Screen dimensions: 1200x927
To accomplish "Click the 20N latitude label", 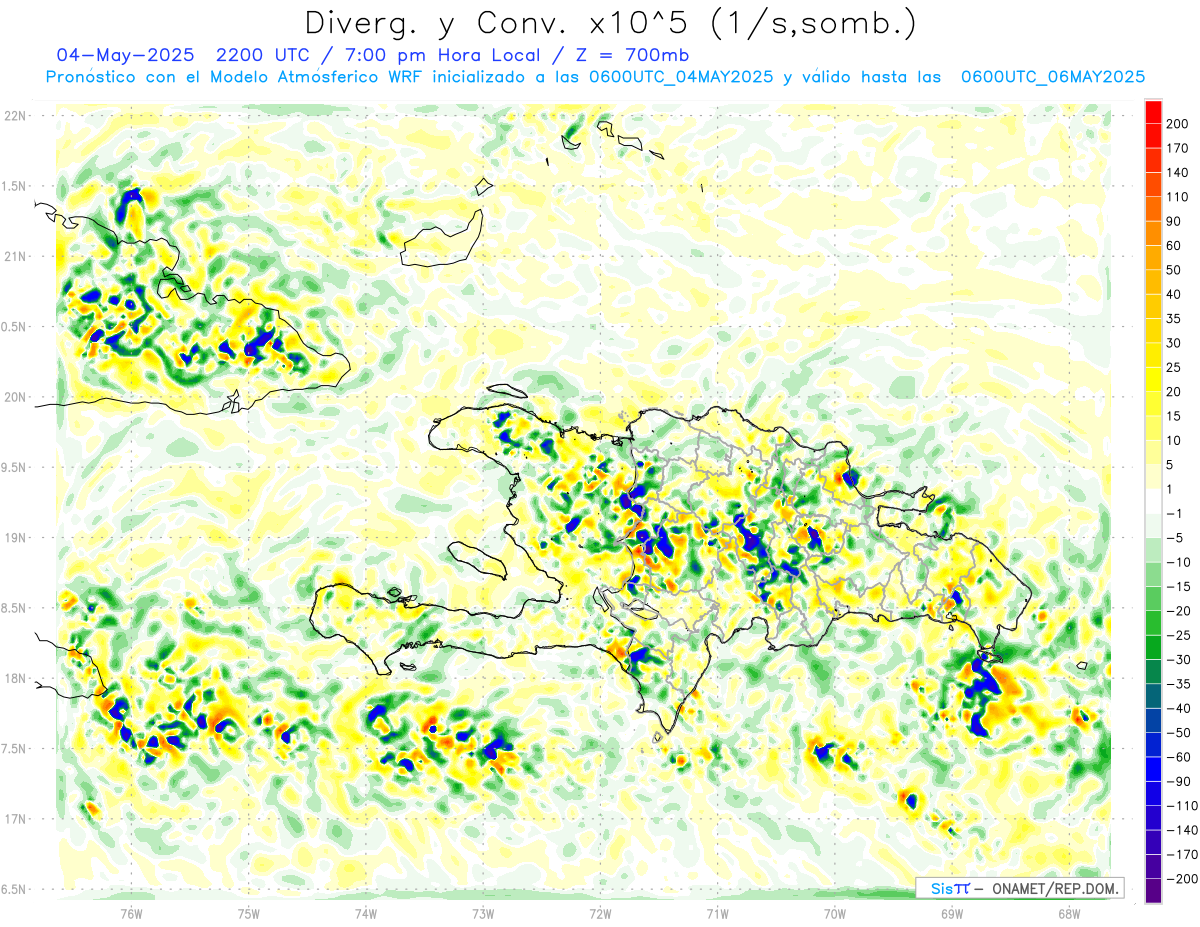I will click(14, 397).
